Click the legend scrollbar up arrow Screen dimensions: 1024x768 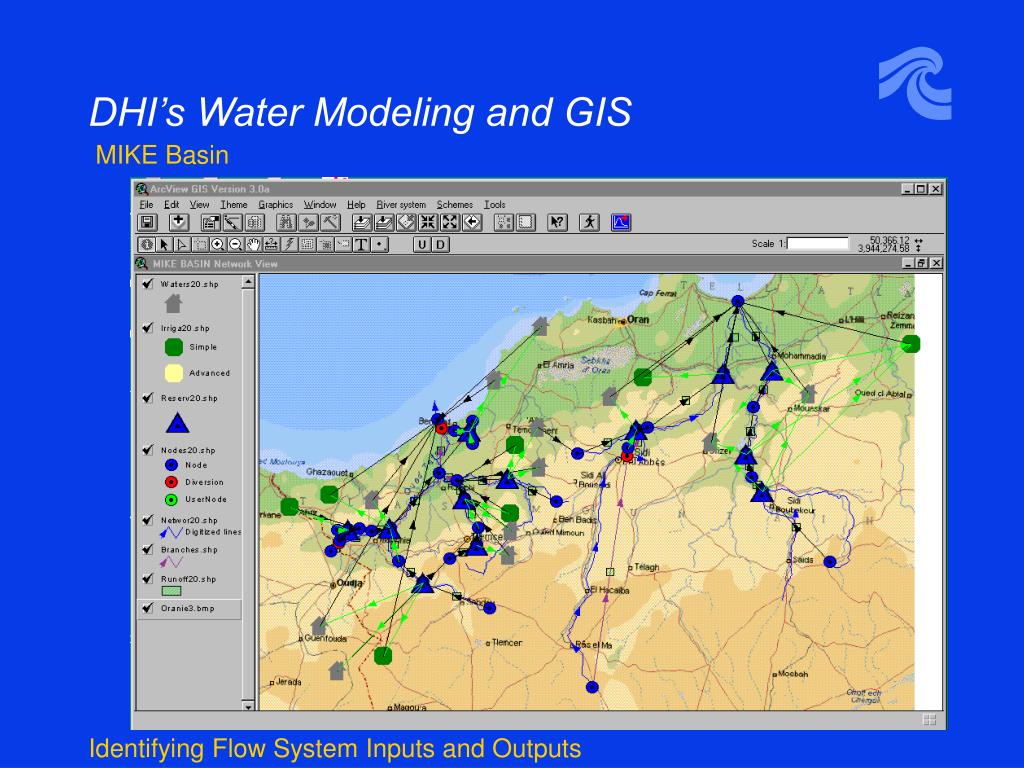tap(248, 282)
